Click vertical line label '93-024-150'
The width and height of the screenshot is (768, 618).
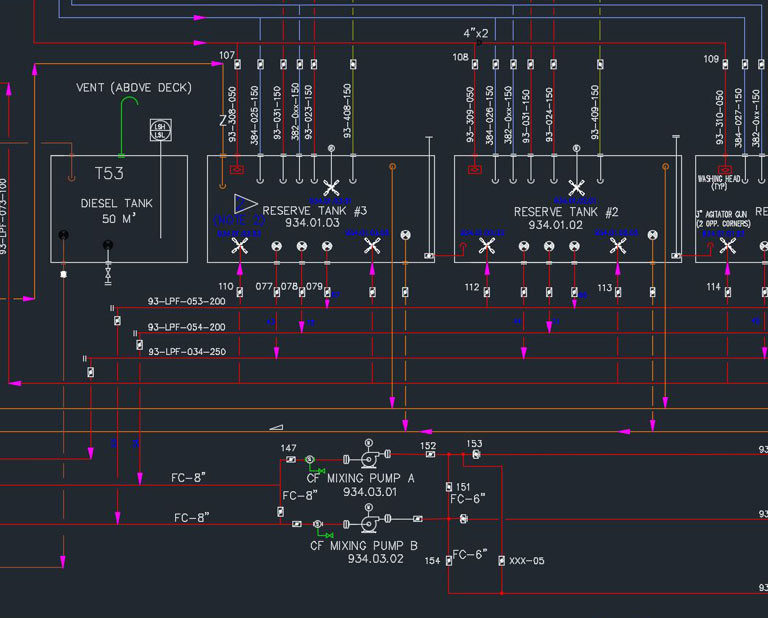tap(549, 115)
